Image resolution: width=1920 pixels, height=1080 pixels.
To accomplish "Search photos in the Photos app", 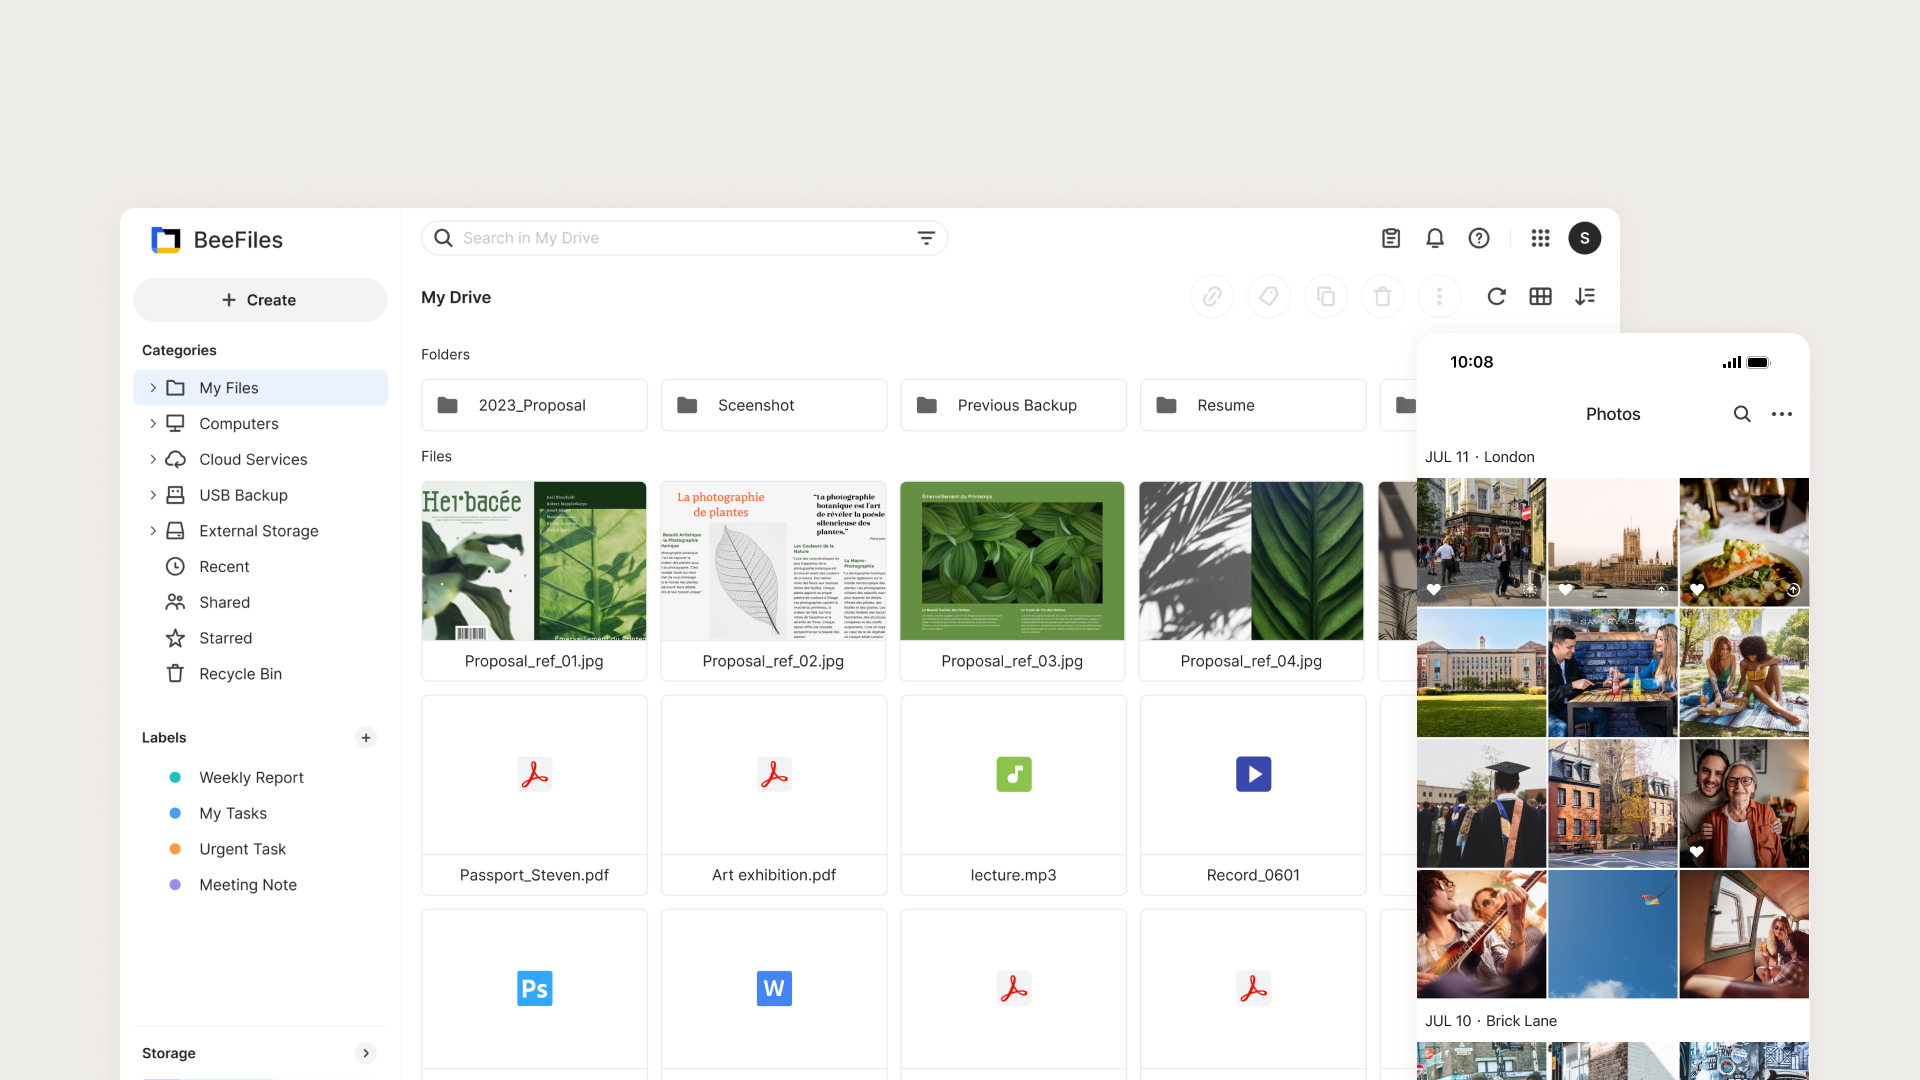I will [1743, 413].
